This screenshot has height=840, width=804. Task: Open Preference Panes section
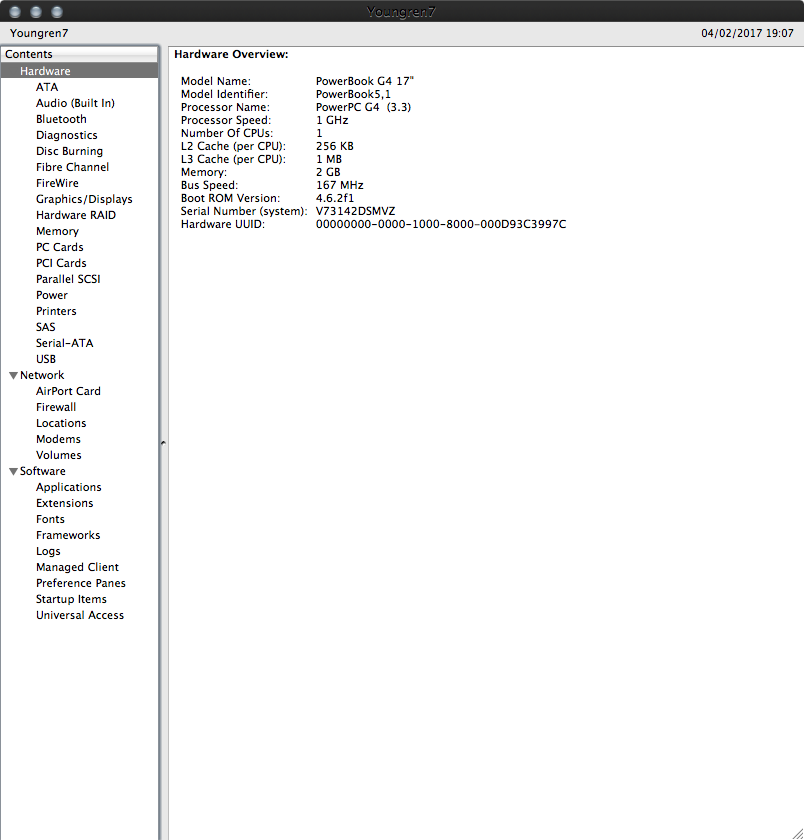point(80,583)
